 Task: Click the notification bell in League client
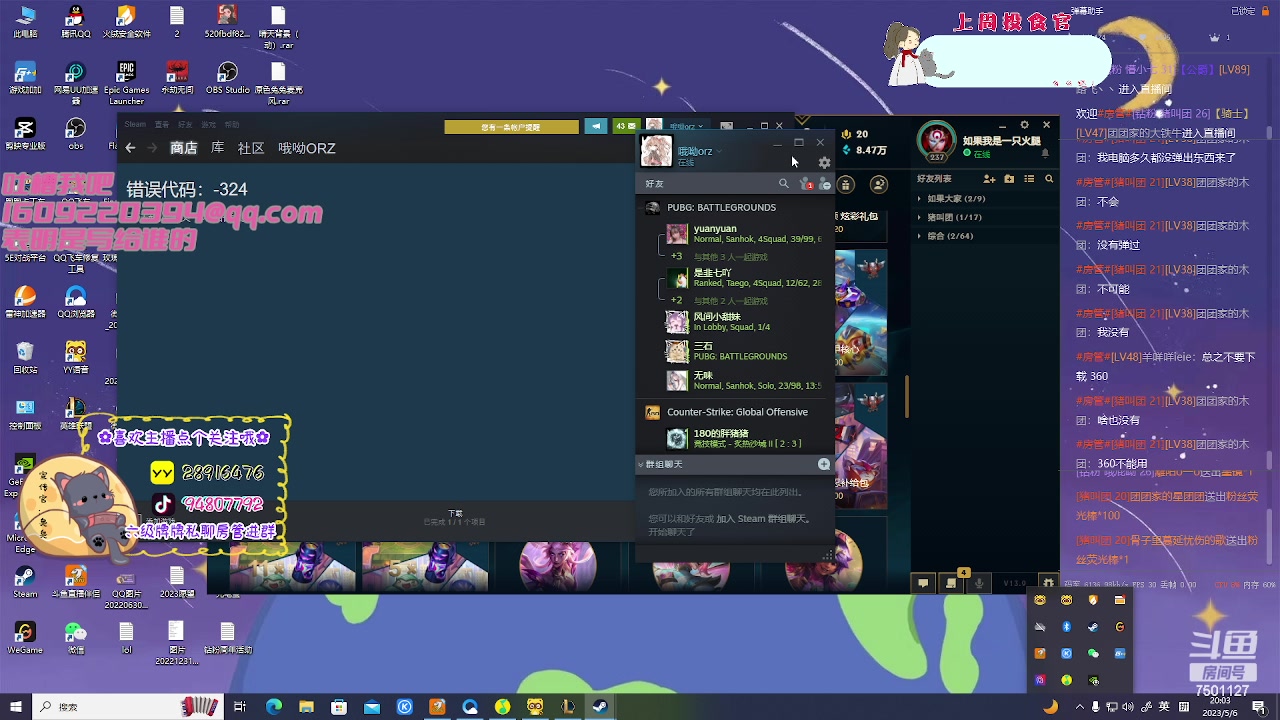pos(1045,154)
